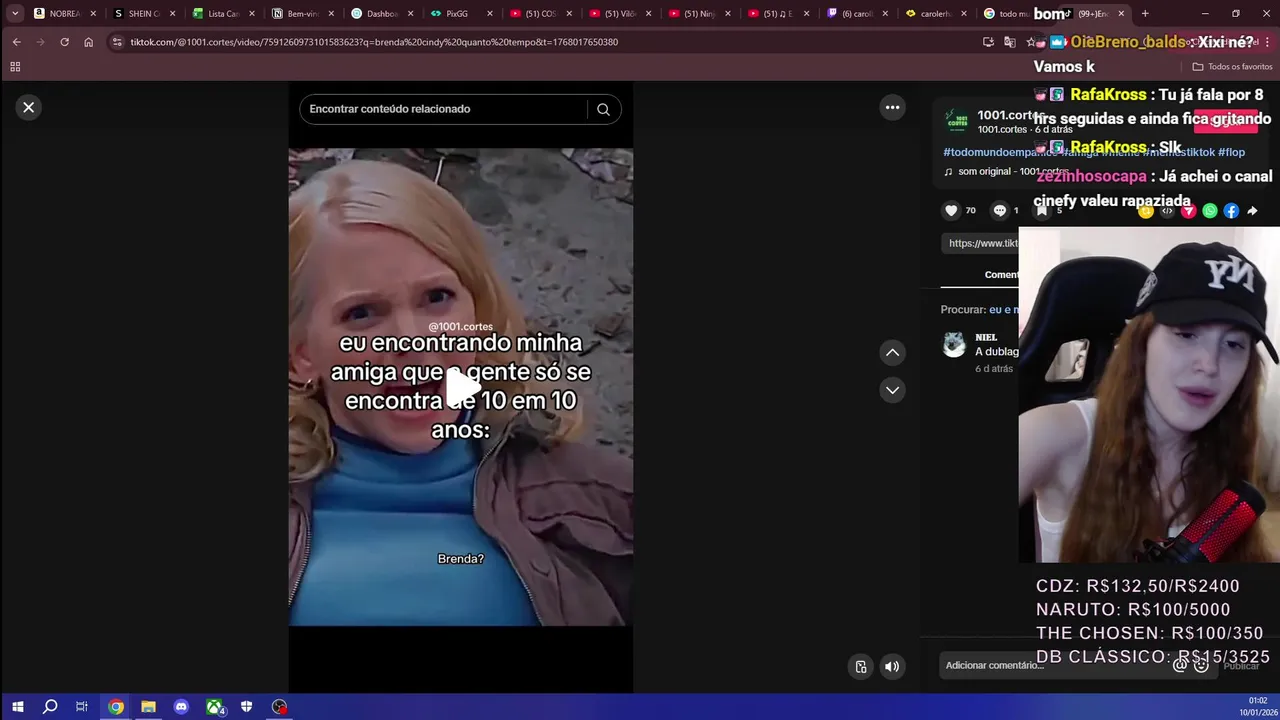Share the video via WhatsApp icon
Screen dimensions: 1280x720
coord(1210,211)
